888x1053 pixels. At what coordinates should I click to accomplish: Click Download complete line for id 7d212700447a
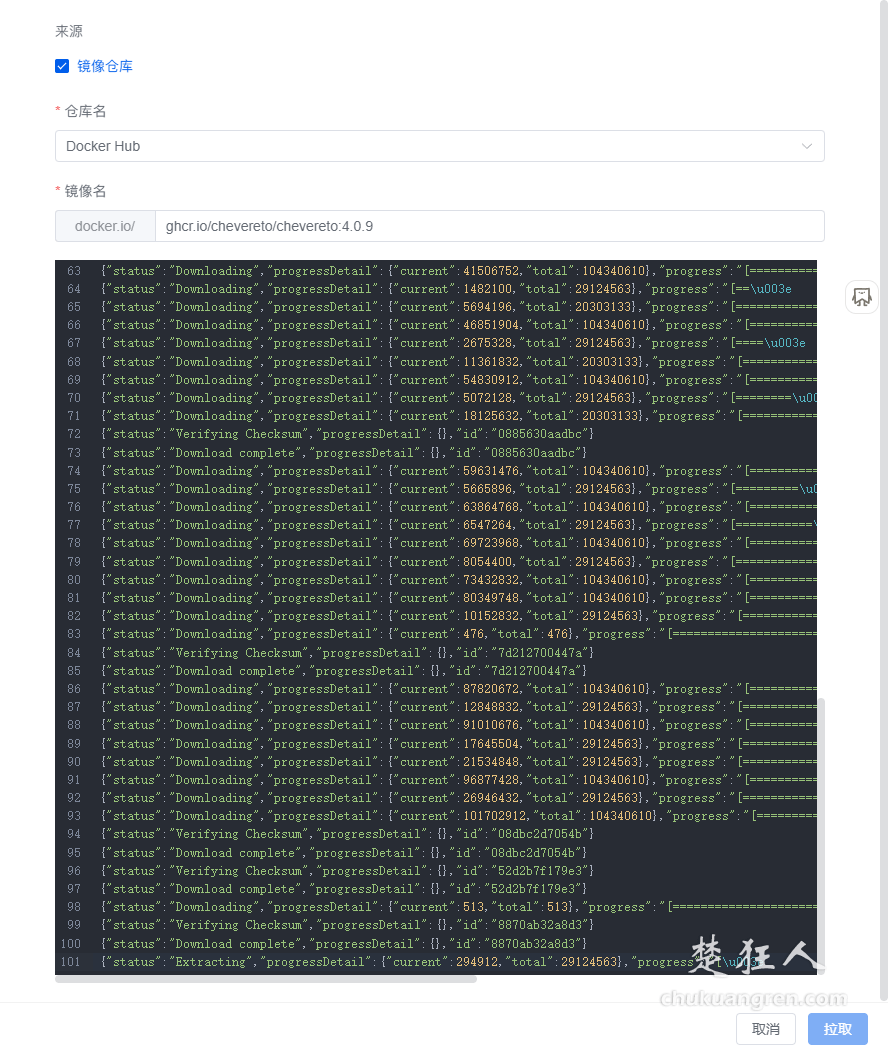[x=344, y=671]
